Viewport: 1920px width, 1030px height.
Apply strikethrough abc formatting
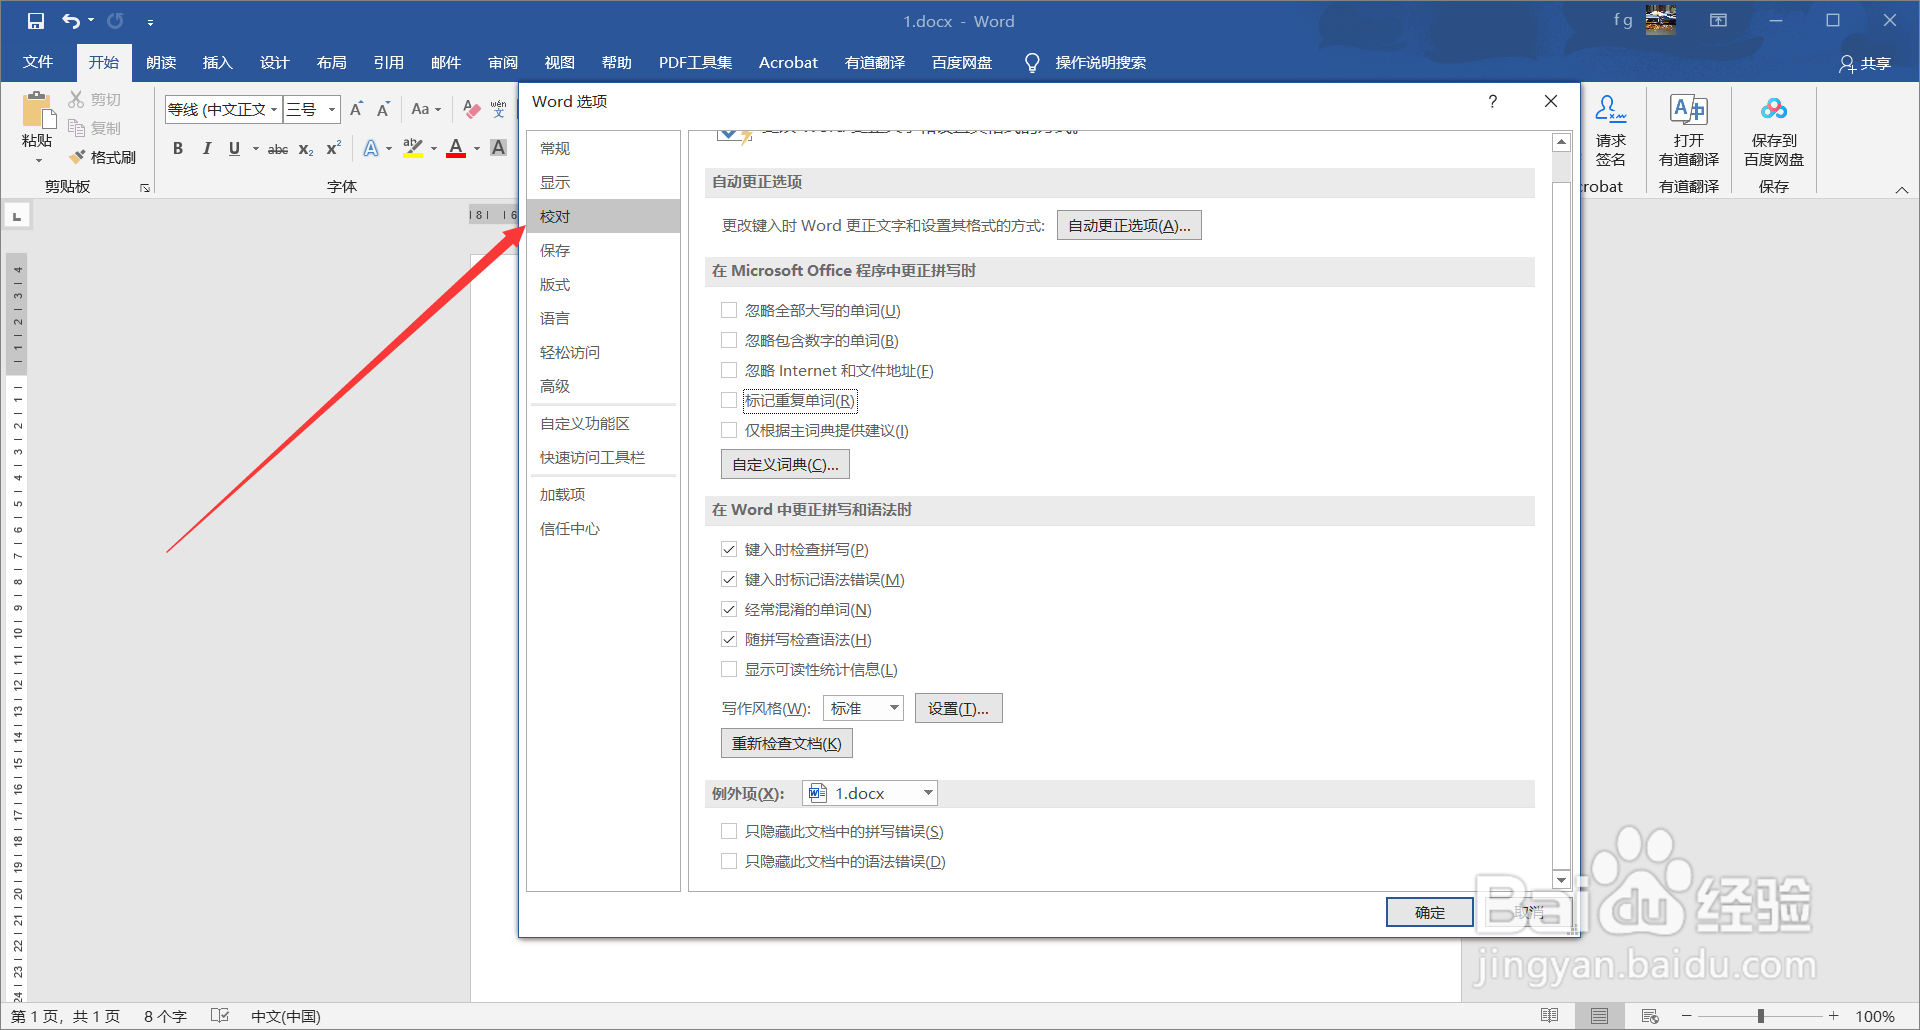pyautogui.click(x=278, y=148)
